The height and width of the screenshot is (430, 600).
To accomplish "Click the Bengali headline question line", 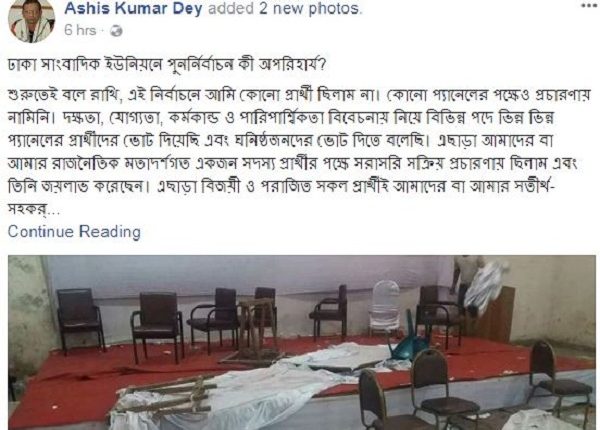I will tap(166, 64).
